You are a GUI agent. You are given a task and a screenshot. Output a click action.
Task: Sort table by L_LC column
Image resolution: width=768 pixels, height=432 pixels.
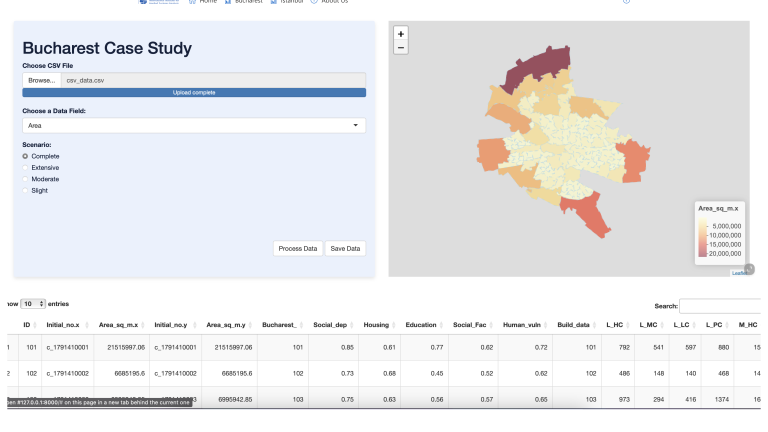(x=684, y=325)
